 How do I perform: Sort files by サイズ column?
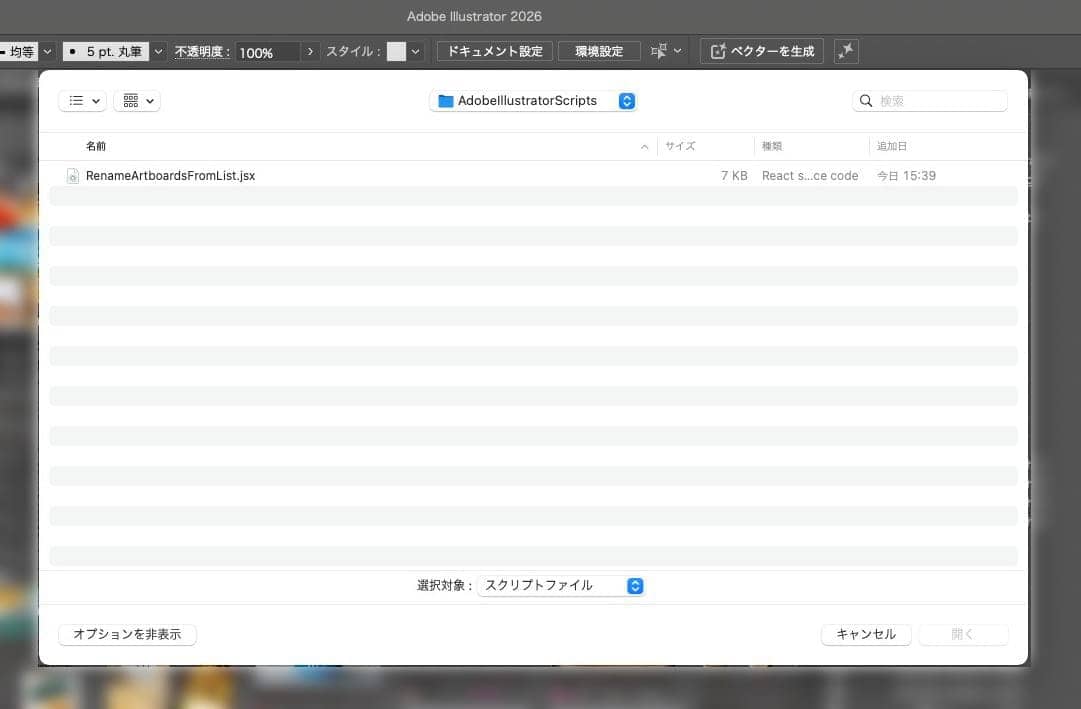pos(680,146)
